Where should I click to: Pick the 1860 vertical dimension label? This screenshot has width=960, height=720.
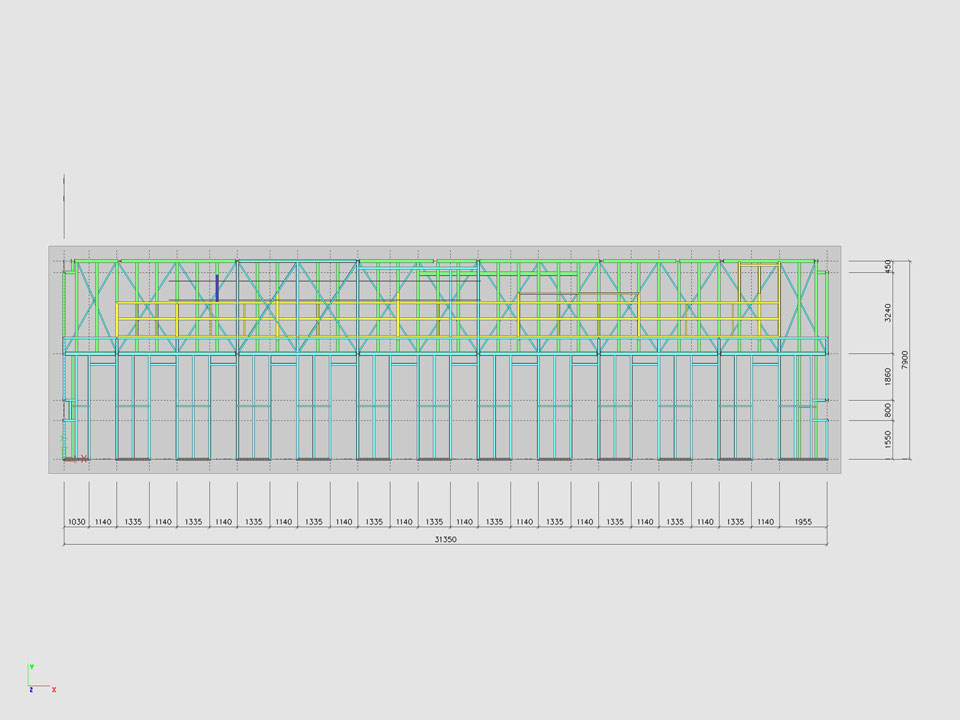click(x=888, y=377)
